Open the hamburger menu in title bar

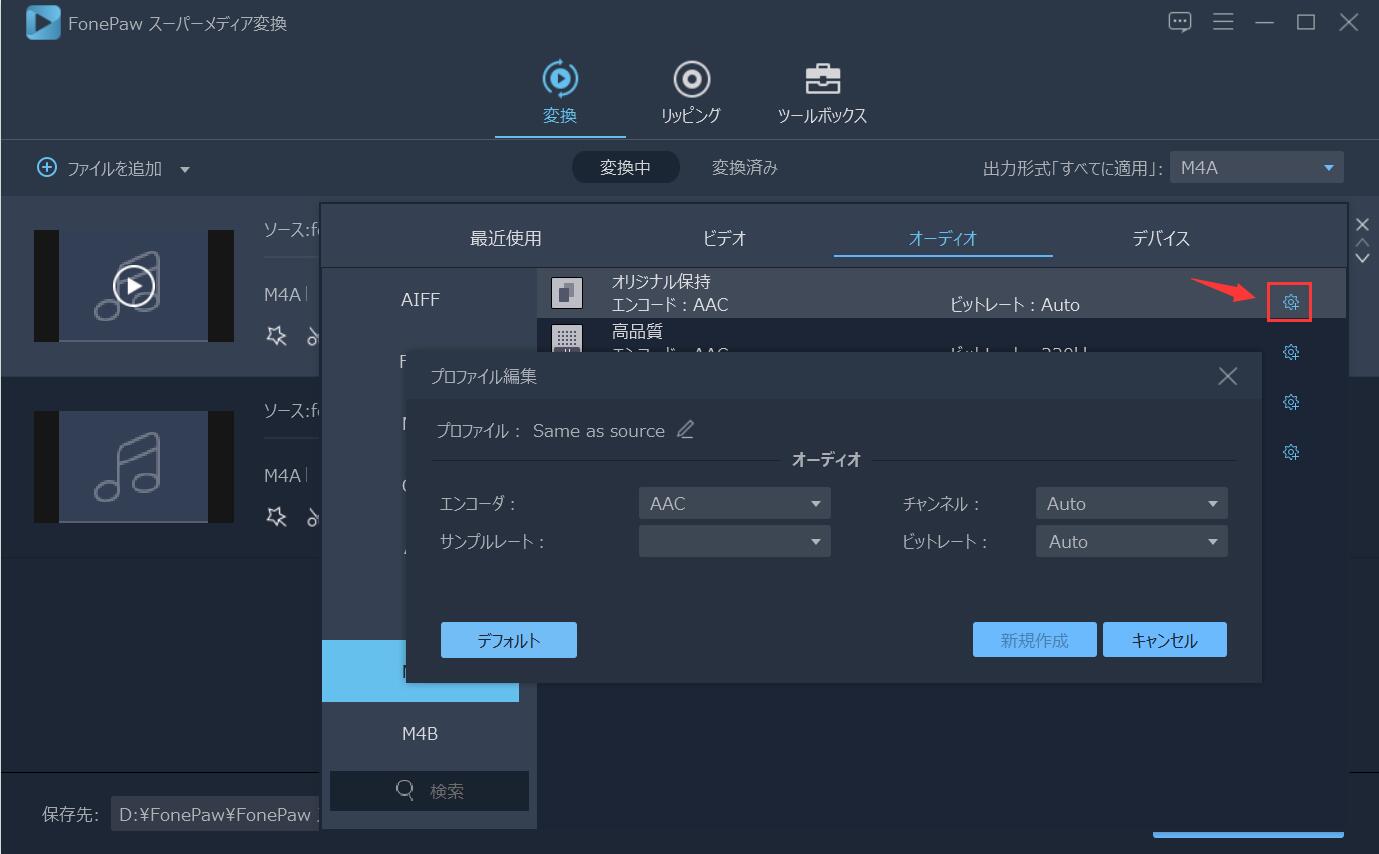tap(1222, 22)
